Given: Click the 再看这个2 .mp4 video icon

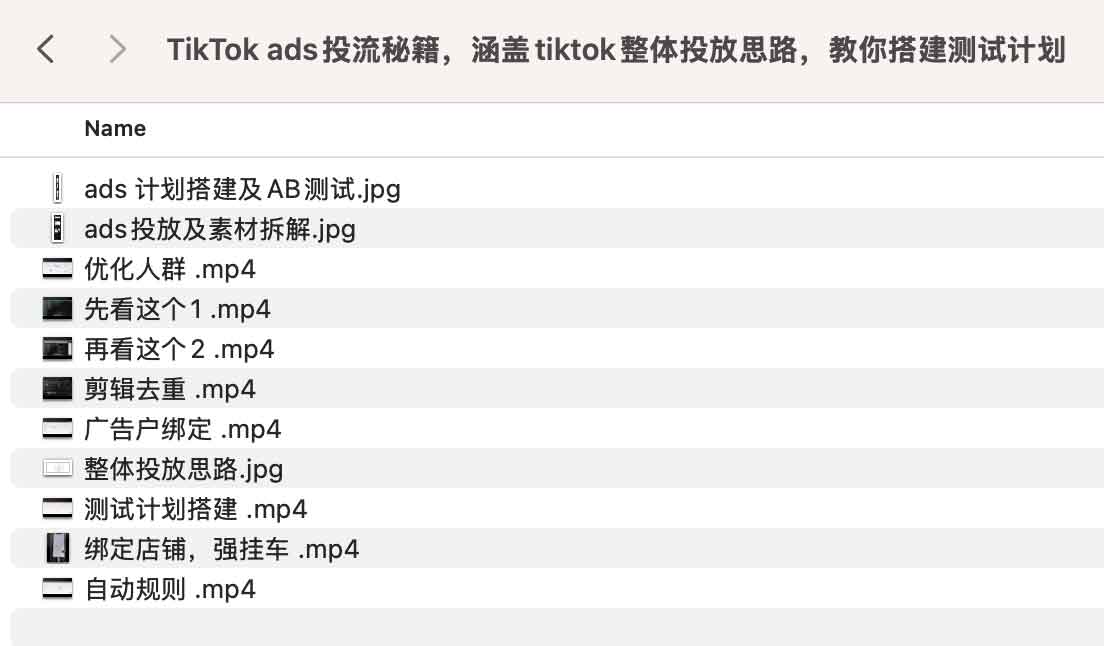Looking at the screenshot, I should tap(58, 349).
